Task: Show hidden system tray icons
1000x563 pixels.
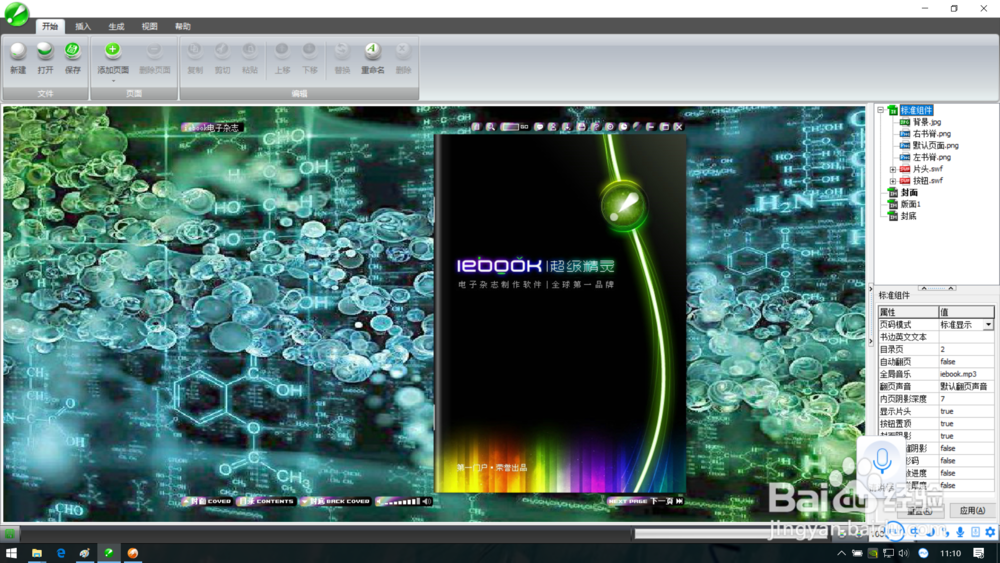Action: (841, 553)
